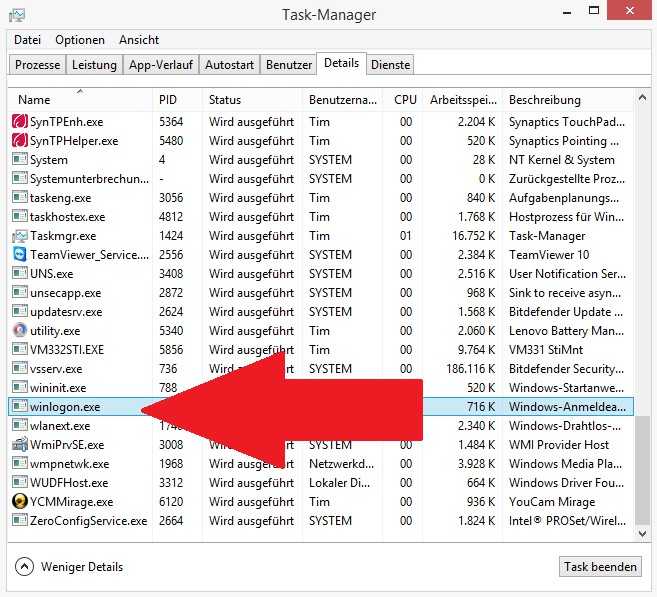Click the Systemunterbrechungen process icon
Screen dimensions: 657x597
point(20,178)
